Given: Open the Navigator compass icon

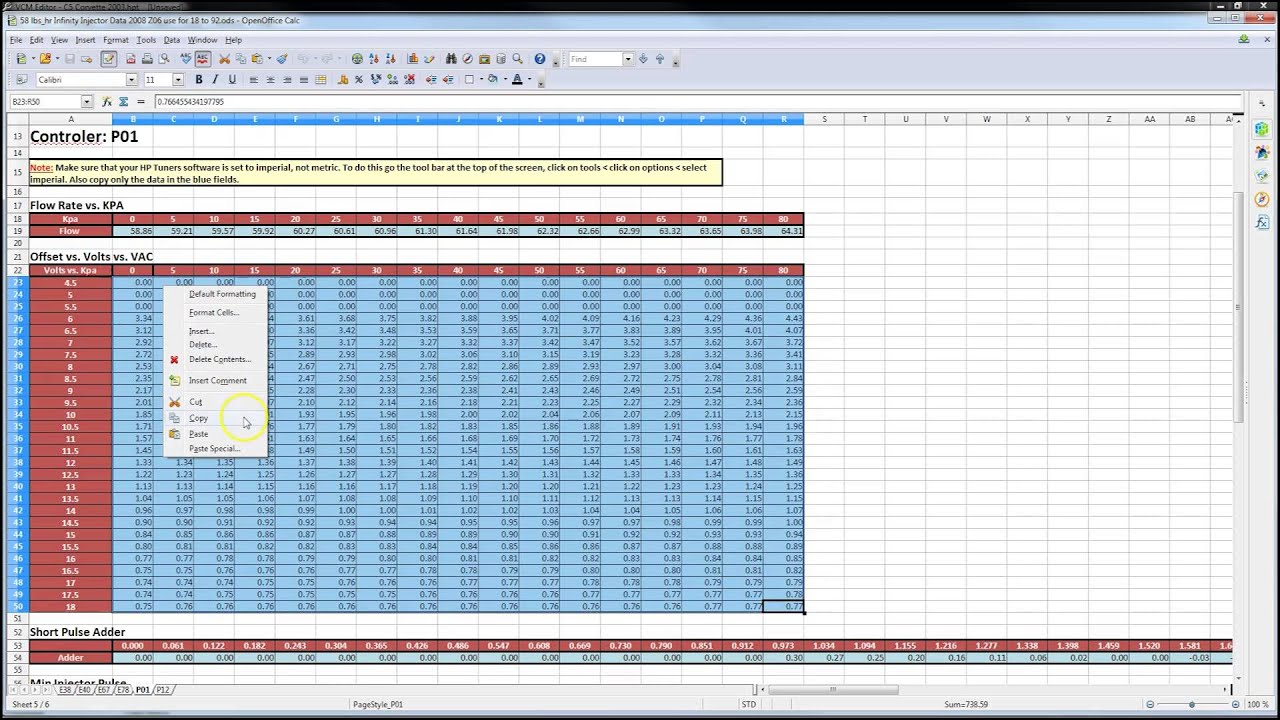Looking at the screenshot, I should [467, 59].
